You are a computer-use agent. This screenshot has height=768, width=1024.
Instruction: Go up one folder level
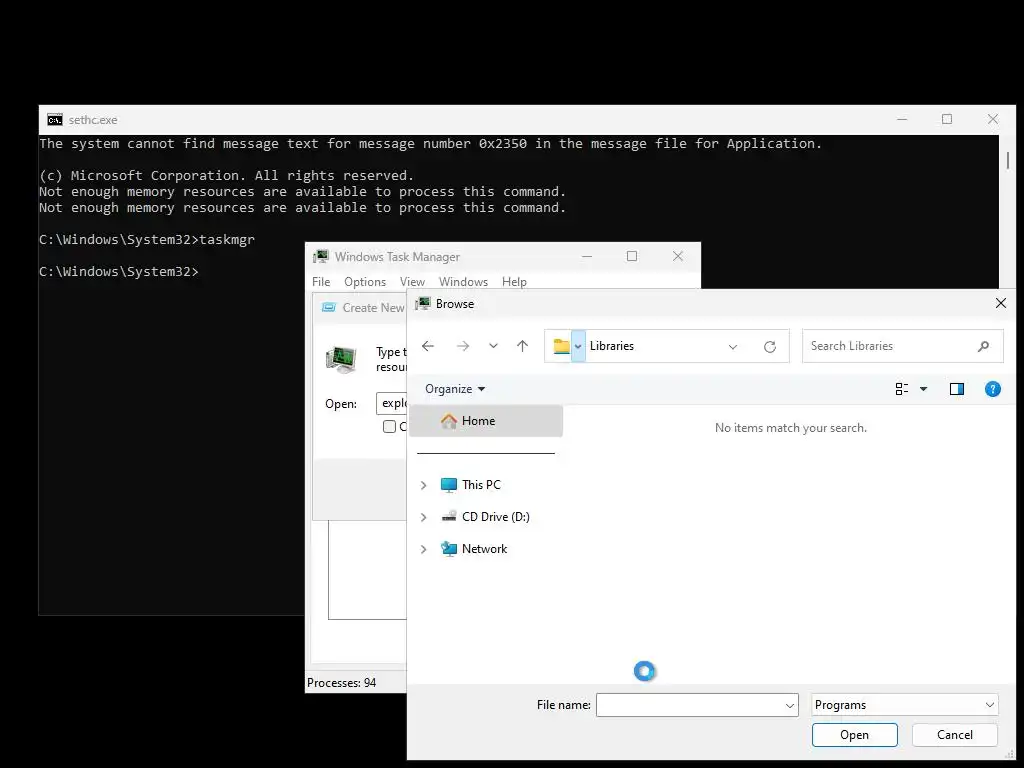(522, 346)
